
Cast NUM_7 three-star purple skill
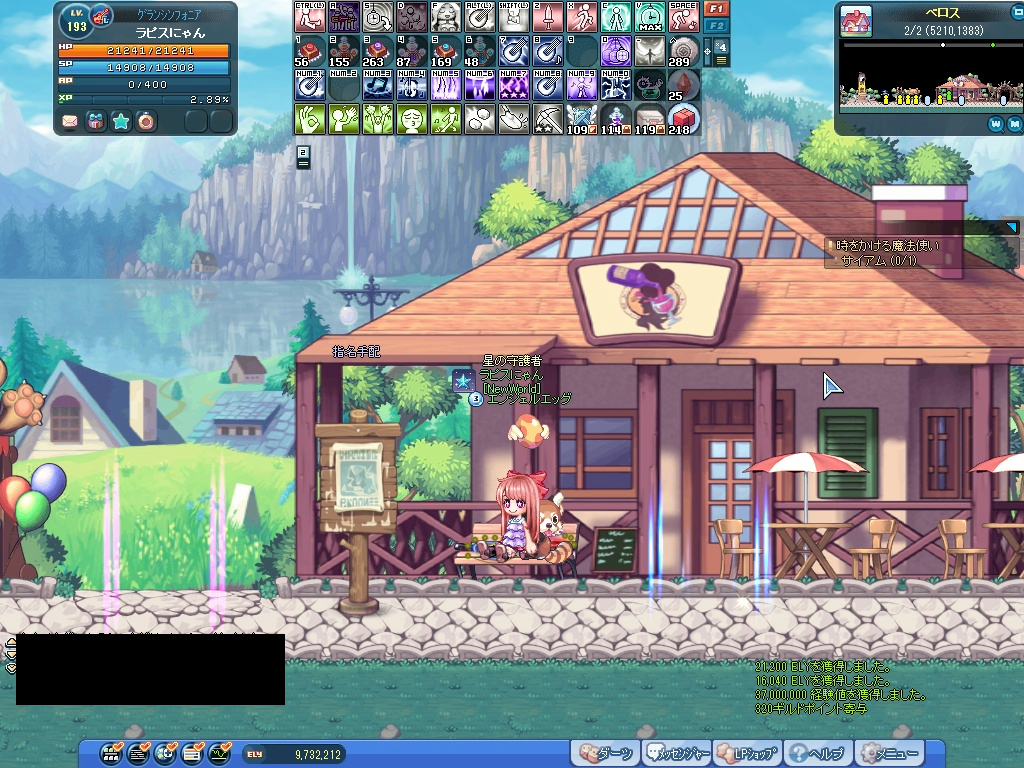[x=514, y=86]
